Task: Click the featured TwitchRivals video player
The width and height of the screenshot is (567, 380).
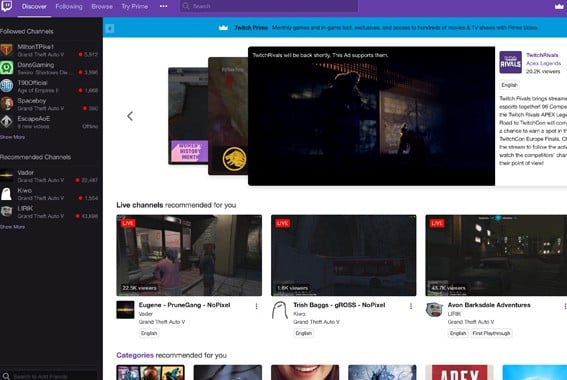Action: pyautogui.click(x=371, y=116)
